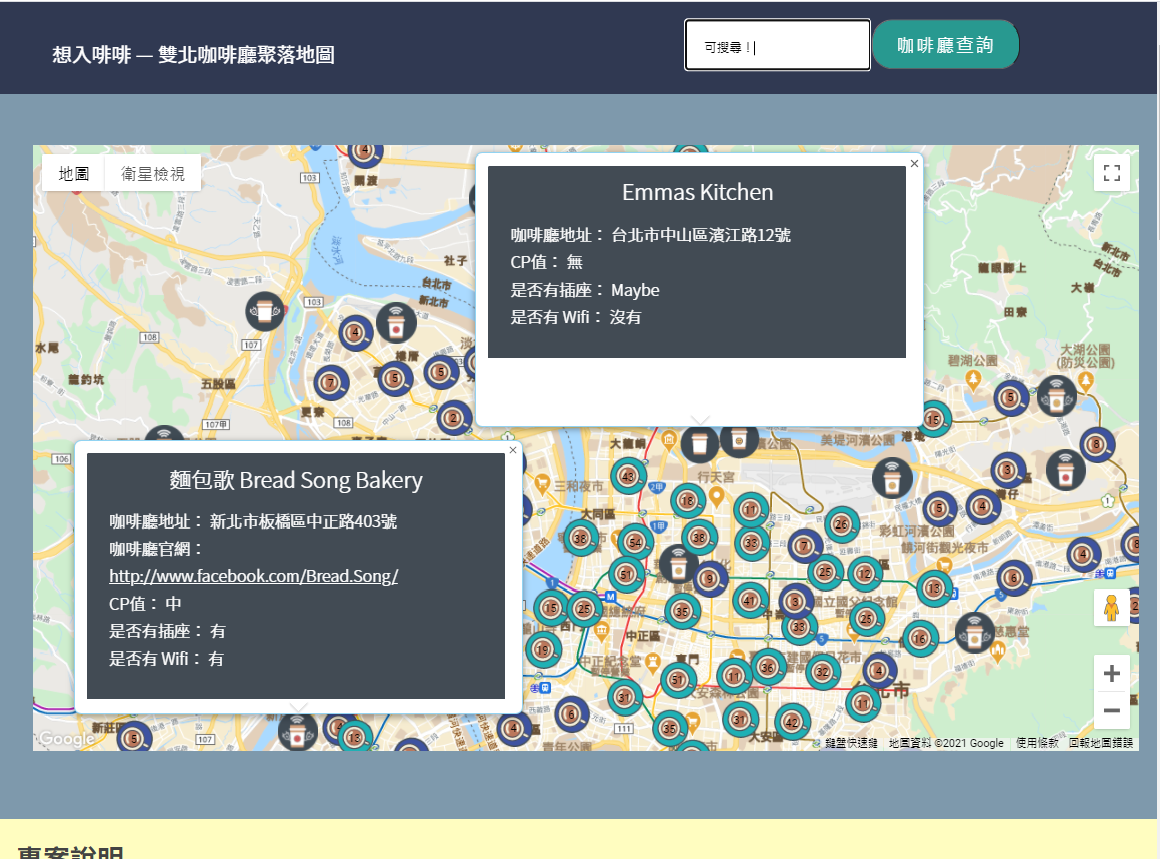Open 鍵盤快速鍵 keyboard shortcuts
This screenshot has width=1167, height=859.
click(x=851, y=743)
